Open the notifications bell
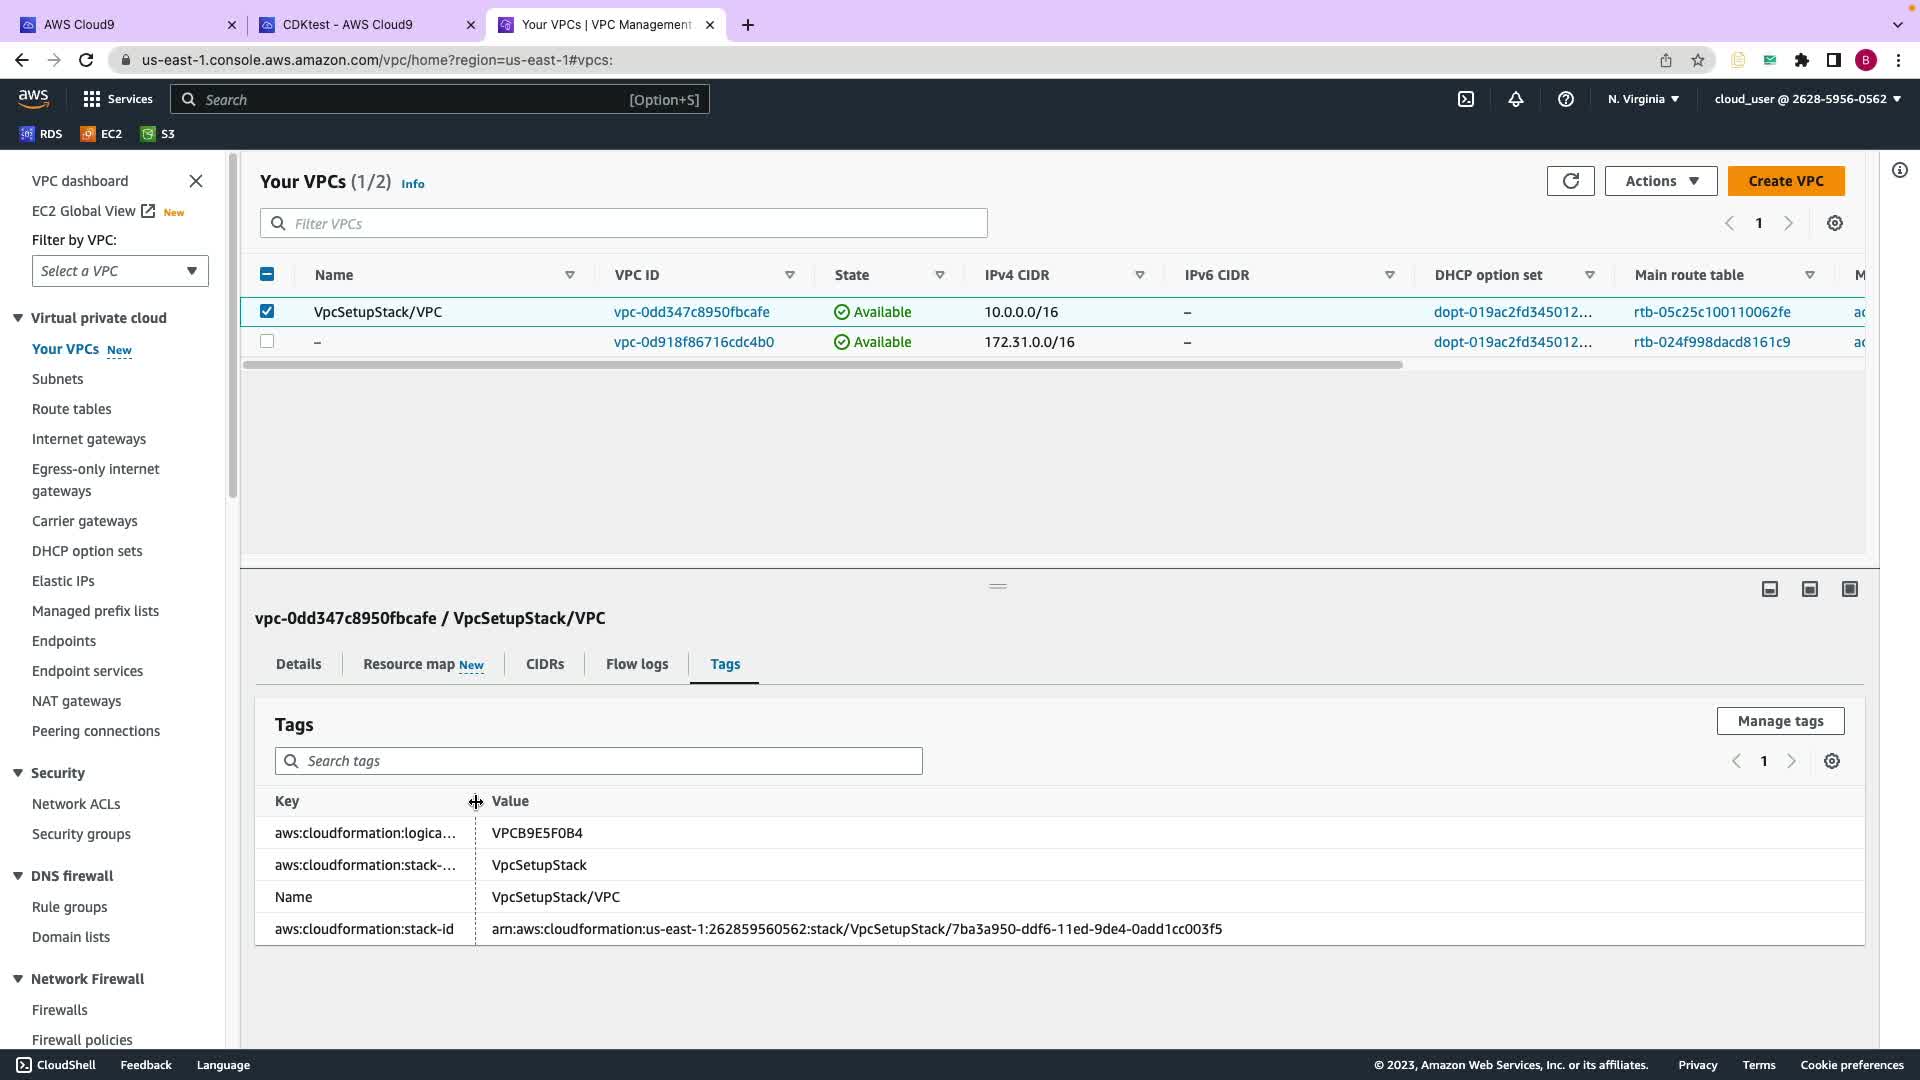The image size is (1920, 1080). (1516, 99)
